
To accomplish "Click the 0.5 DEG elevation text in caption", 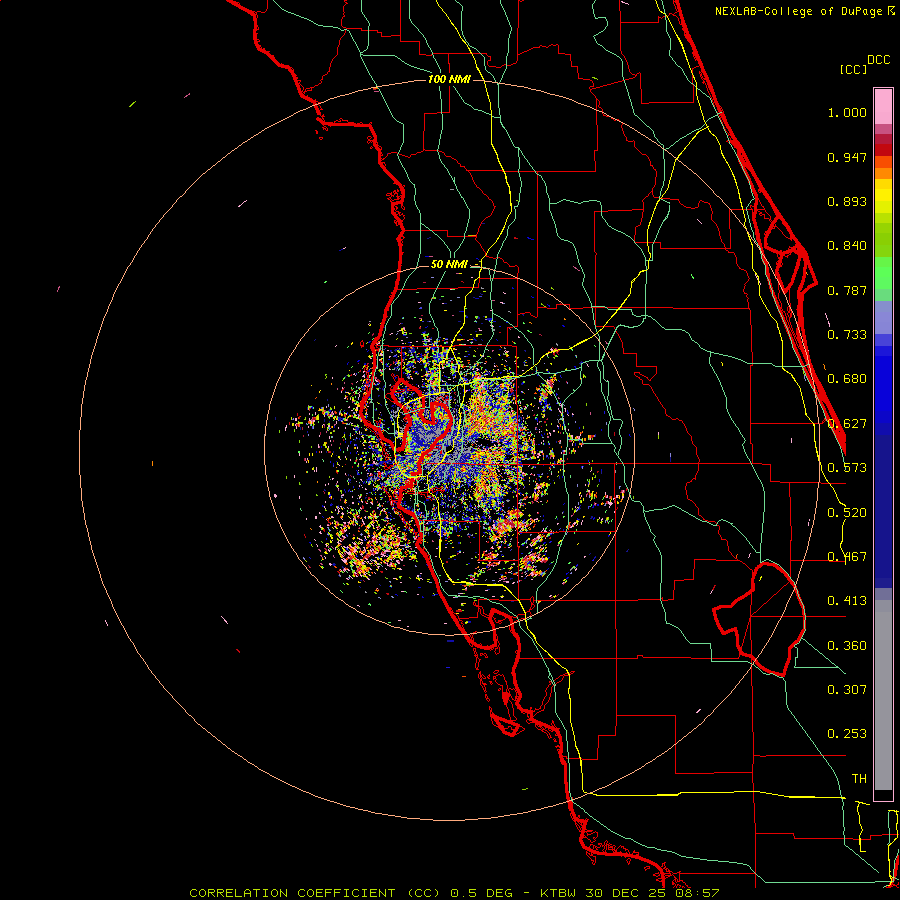I will pos(481,893).
